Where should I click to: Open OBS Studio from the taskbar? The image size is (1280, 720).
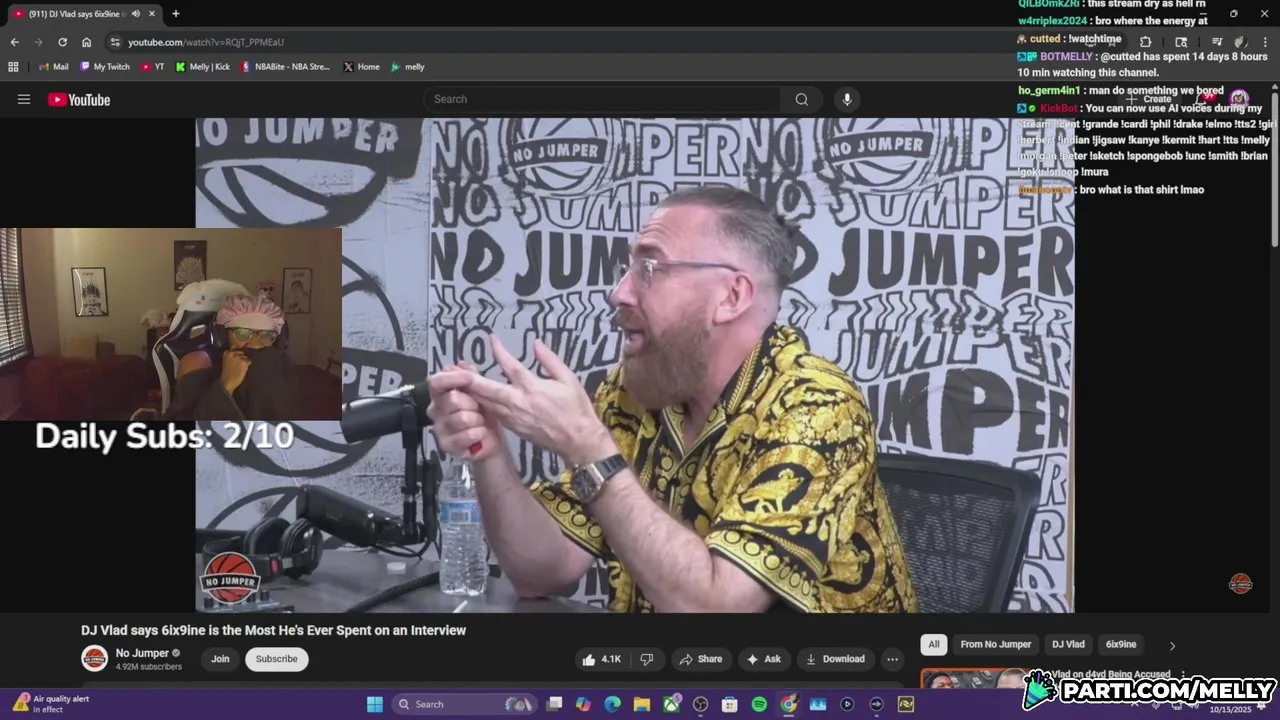(x=700, y=704)
